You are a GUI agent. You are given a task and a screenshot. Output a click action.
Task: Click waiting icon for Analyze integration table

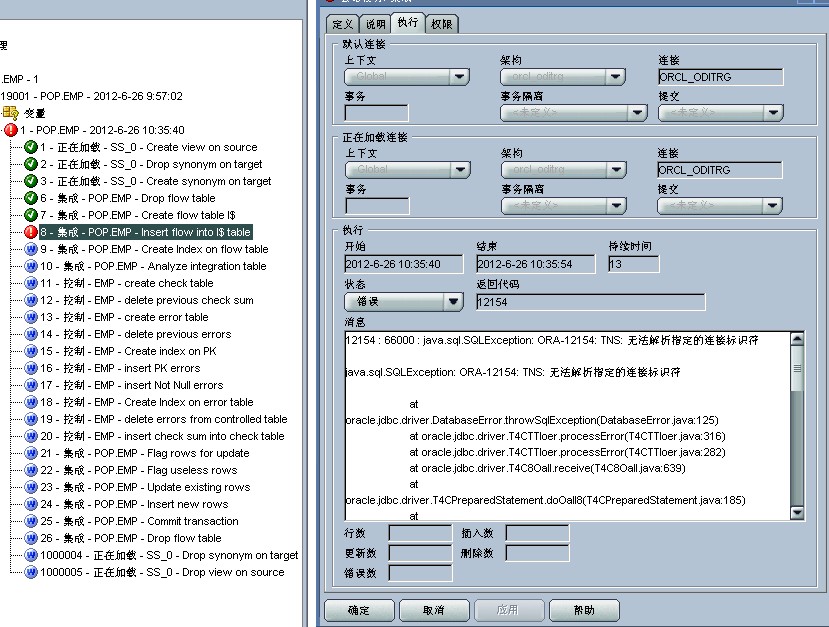31,266
